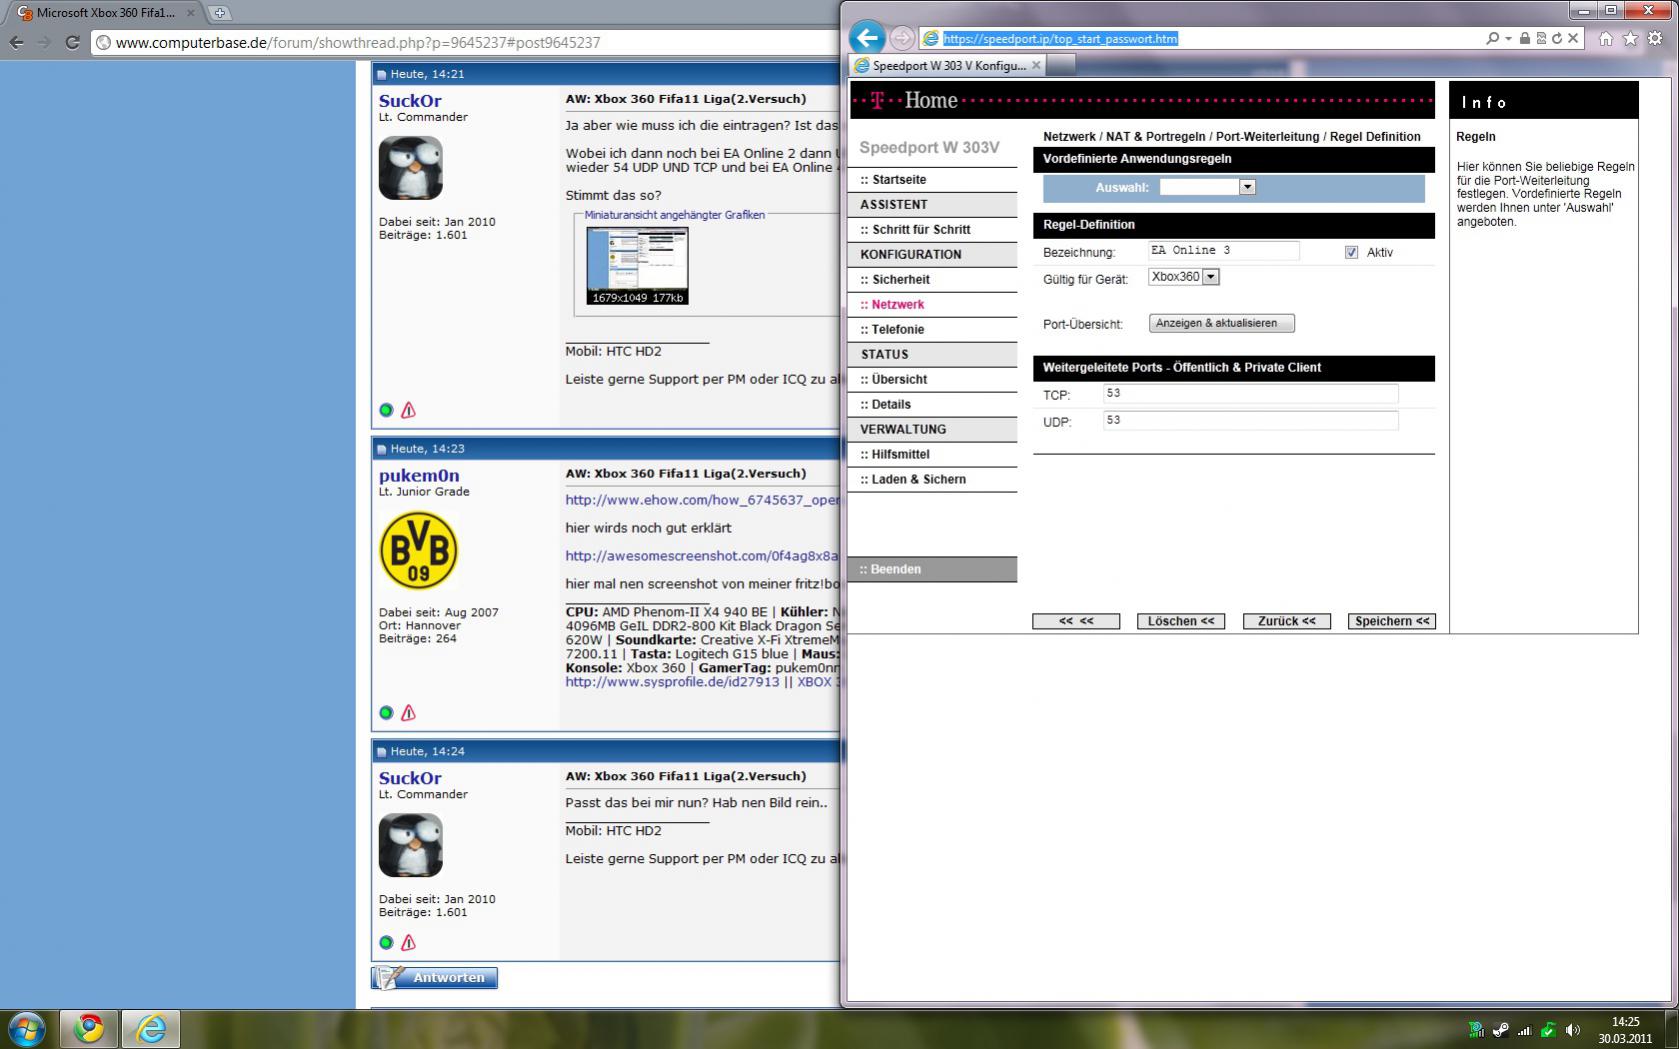This screenshot has height=1049, width=1679.
Task: Click the taskbar clock showing 14:25
Action: (x=1625, y=1030)
